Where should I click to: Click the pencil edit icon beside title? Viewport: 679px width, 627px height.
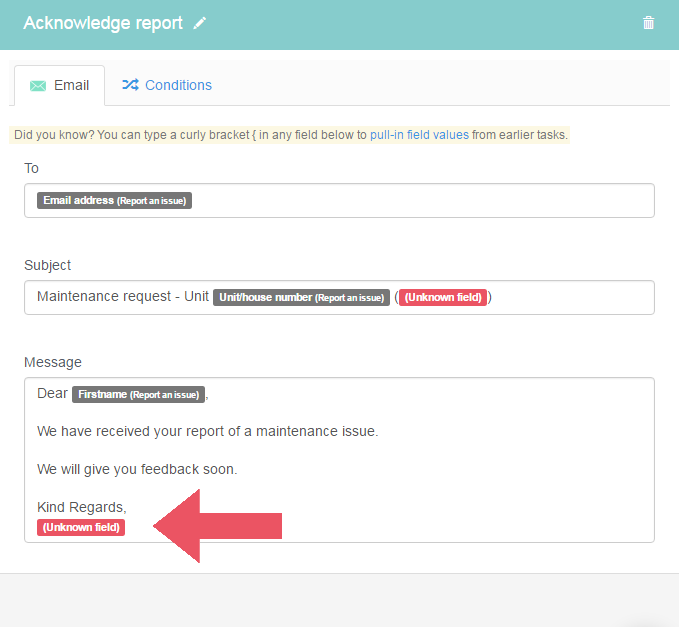(x=200, y=23)
